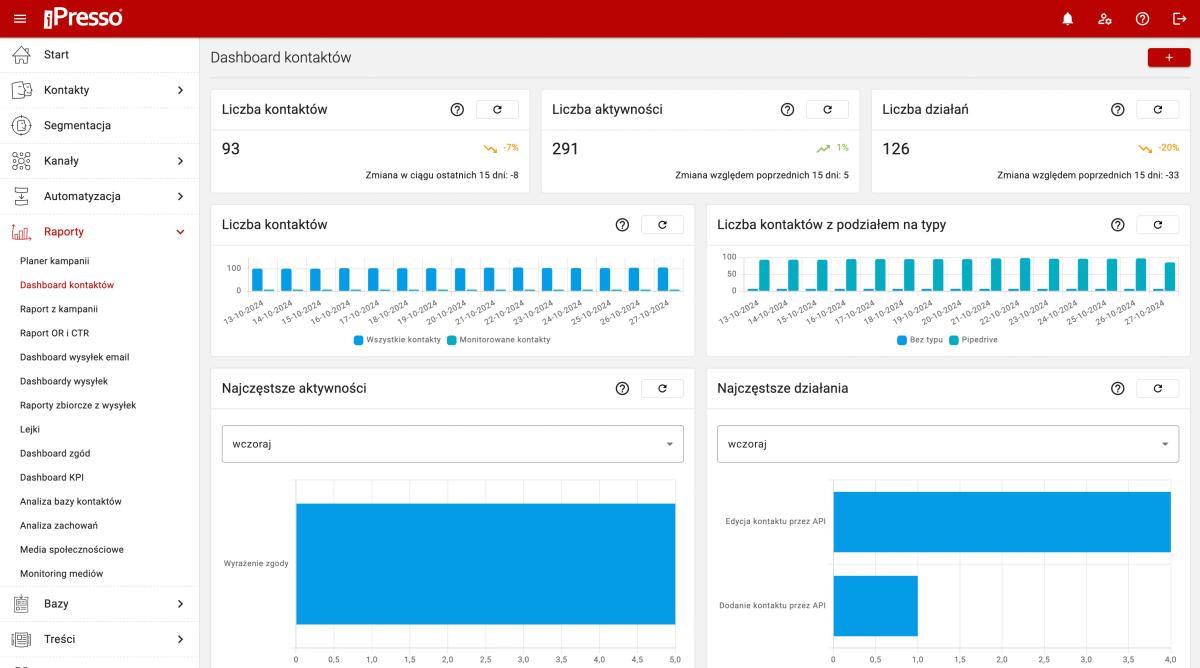
Task: Open Analiza zachowań
Action: (x=59, y=525)
